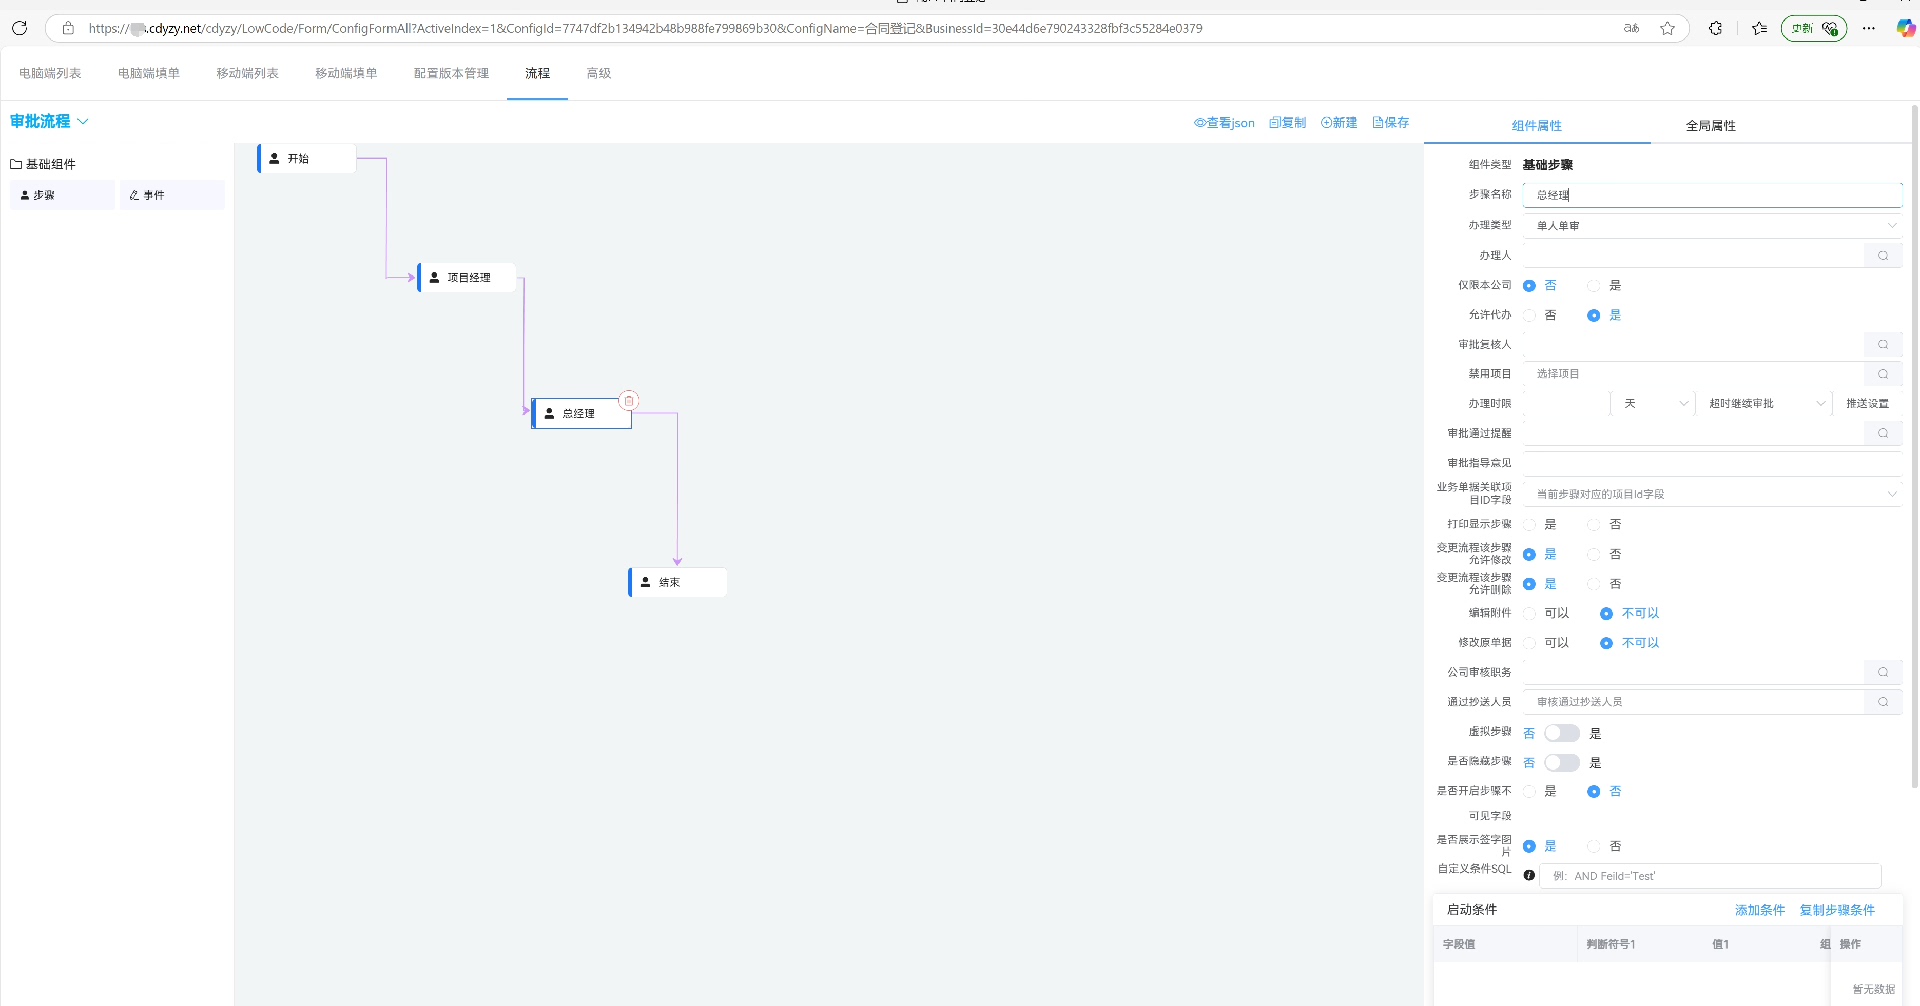Viewport: 1920px width, 1006px height.
Task: Set 变更流程该步骤允许修改 to 否
Action: [x=1594, y=554]
